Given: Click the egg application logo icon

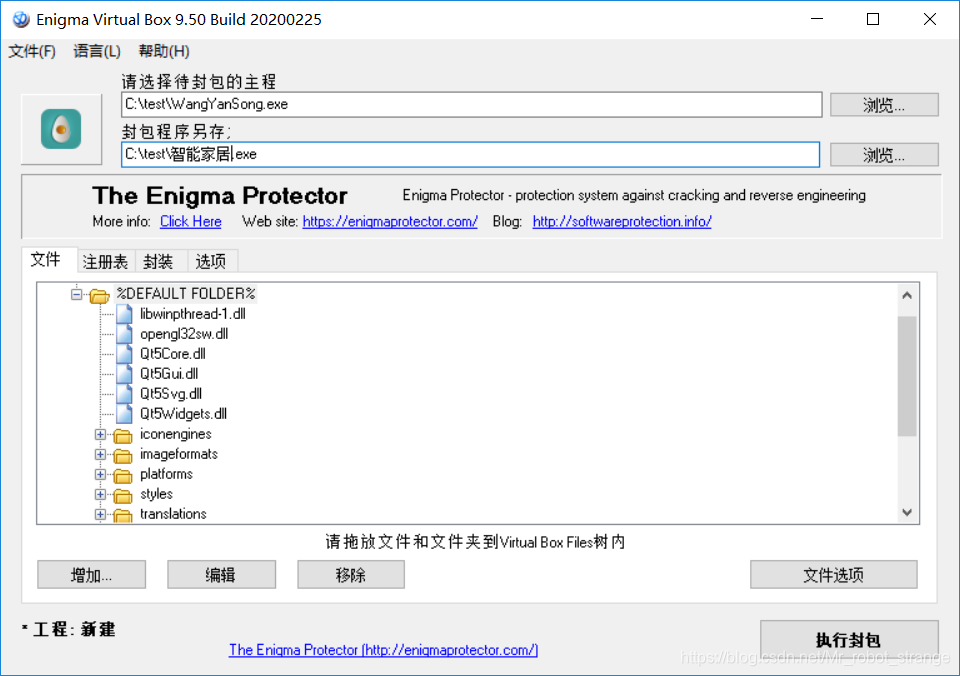Looking at the screenshot, I should point(61,129).
